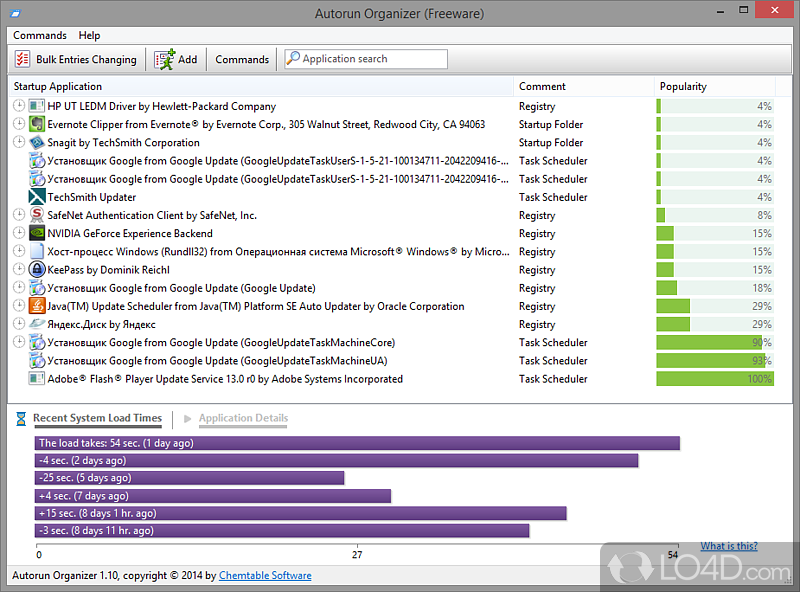Open the Chemtable Software link
The width and height of the screenshot is (800, 592).
pyautogui.click(x=265, y=576)
